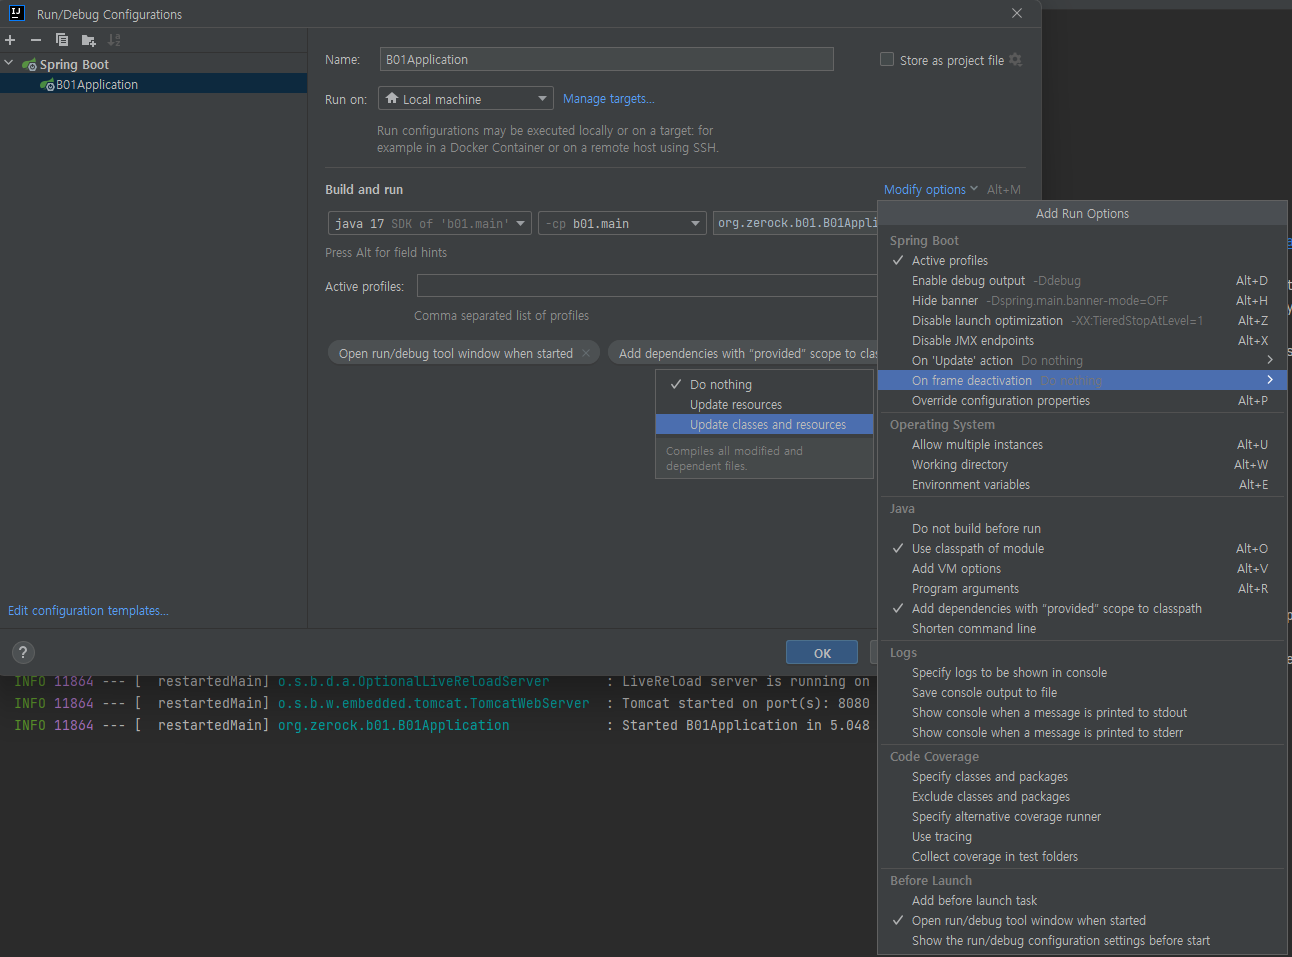Open the java 17 SDK dropdown
1292x957 pixels.
tap(429, 223)
